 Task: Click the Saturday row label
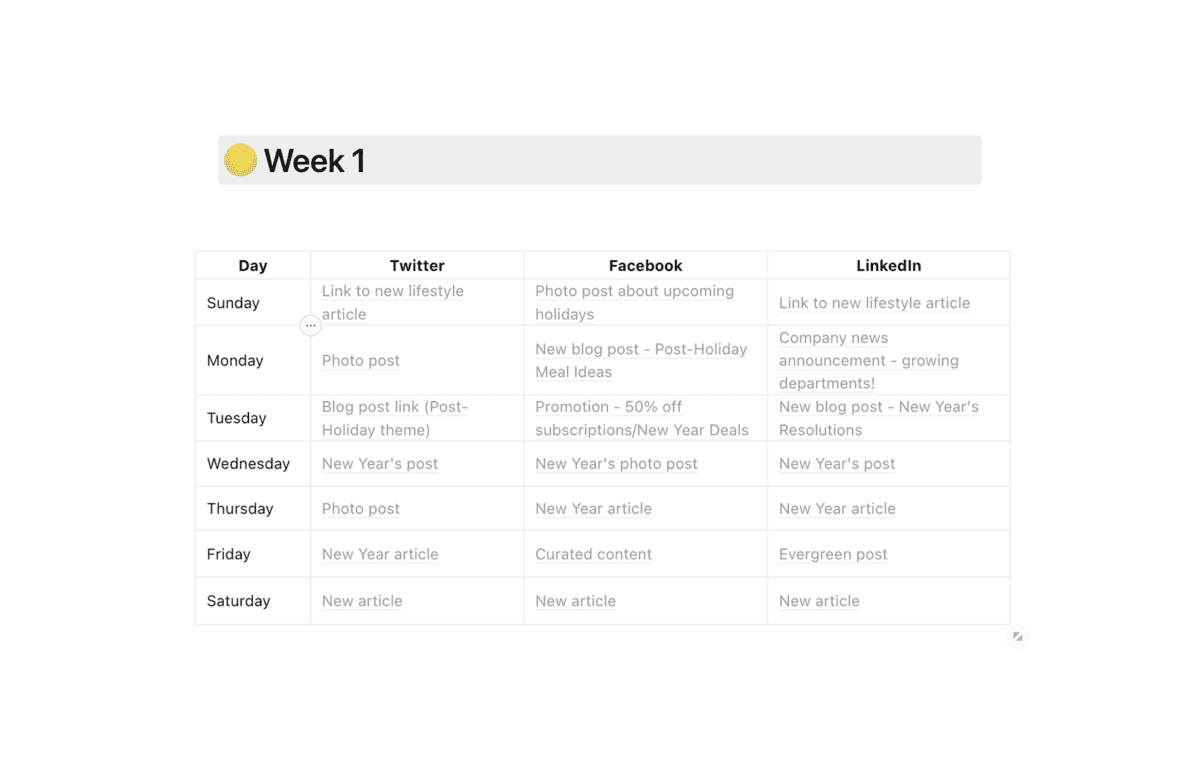pos(239,601)
